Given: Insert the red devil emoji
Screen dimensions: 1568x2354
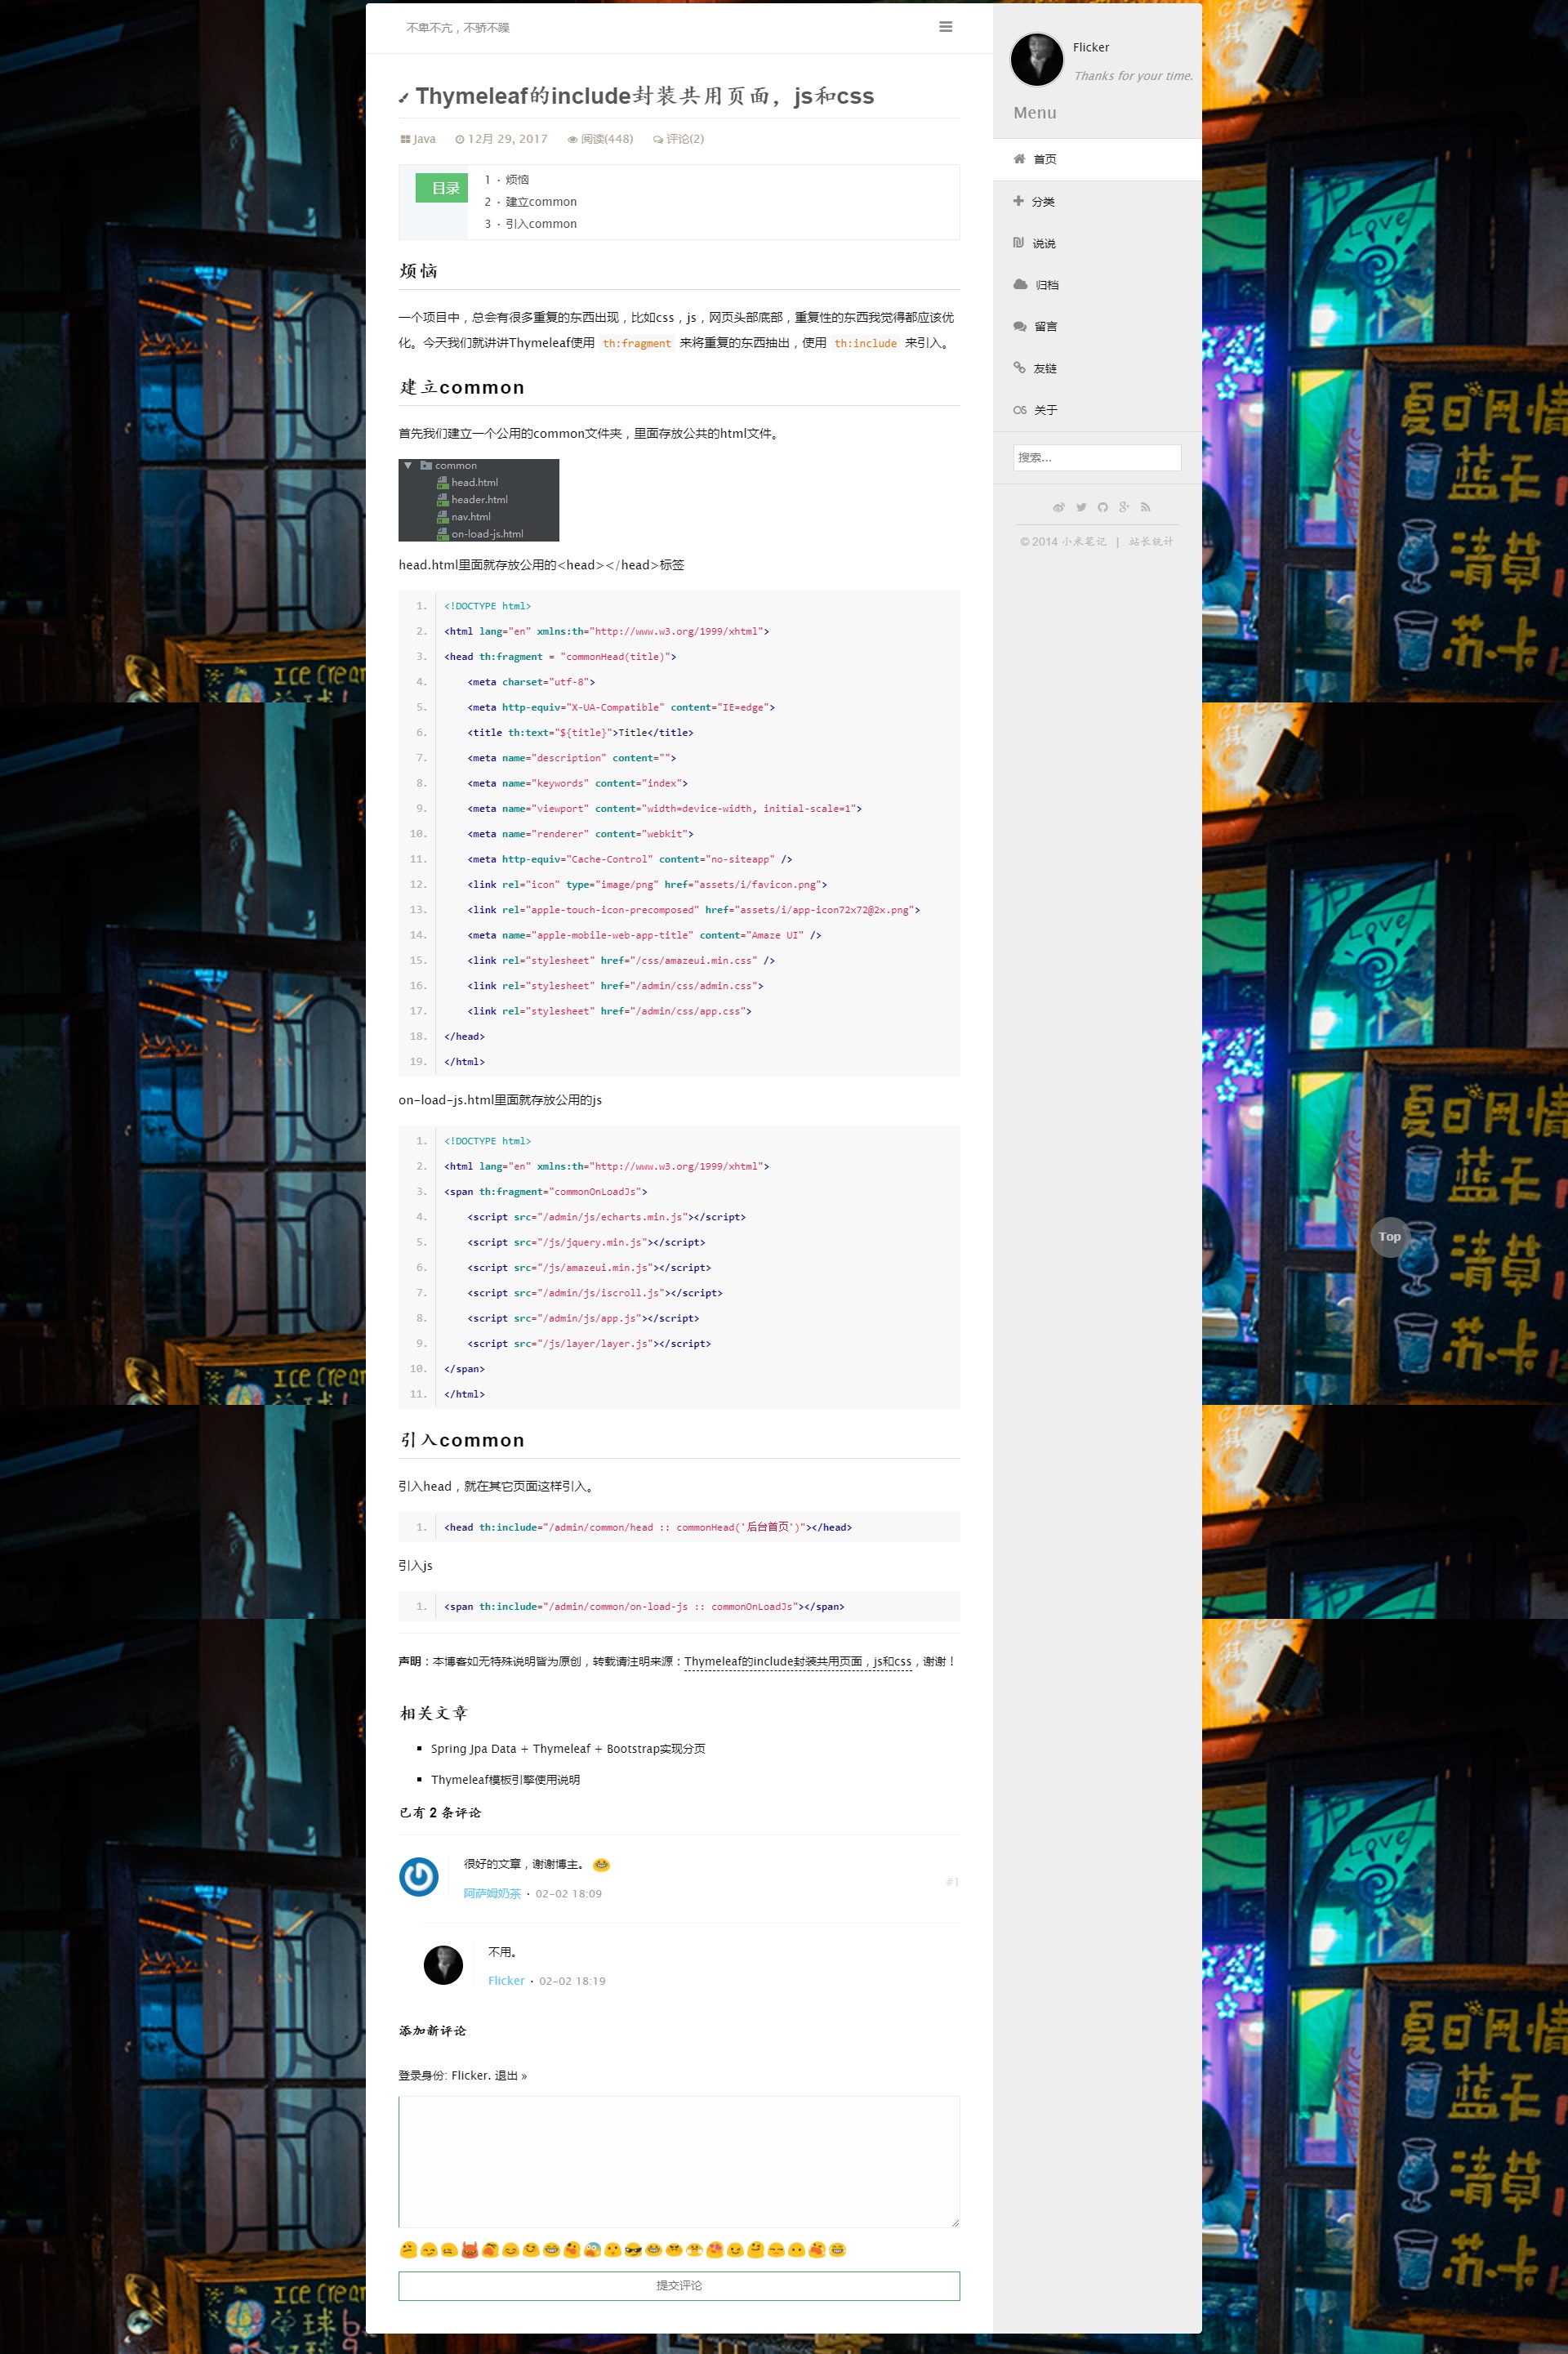Looking at the screenshot, I should tap(470, 2250).
